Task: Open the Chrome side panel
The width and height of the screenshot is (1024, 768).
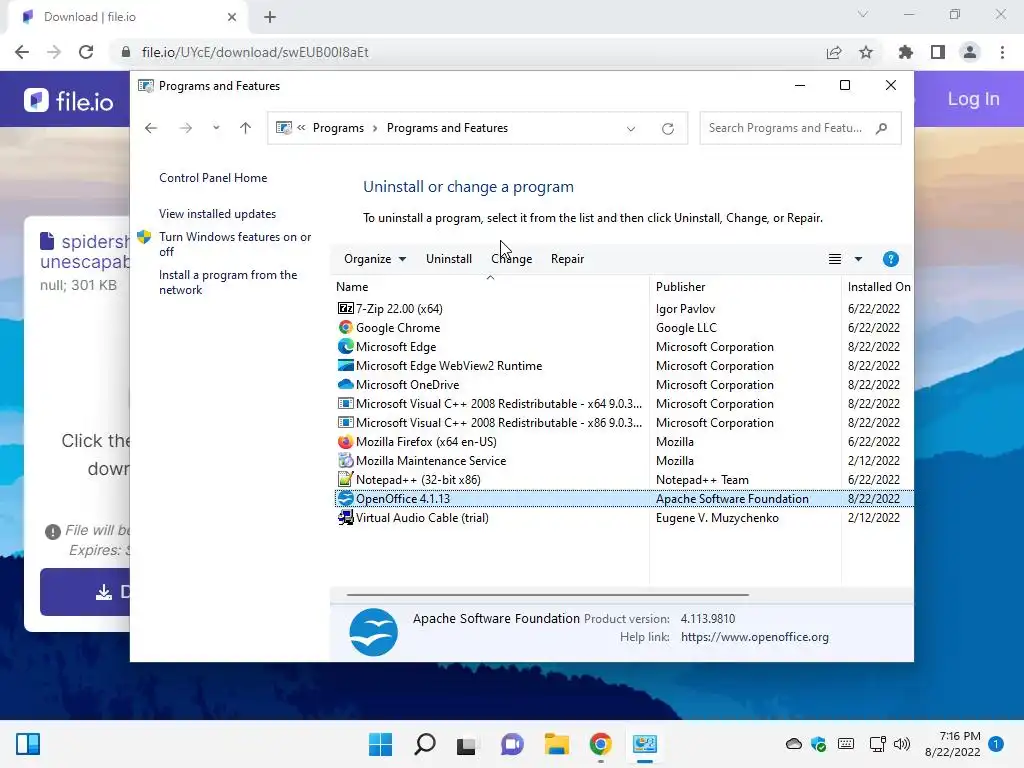Action: pos(938,52)
